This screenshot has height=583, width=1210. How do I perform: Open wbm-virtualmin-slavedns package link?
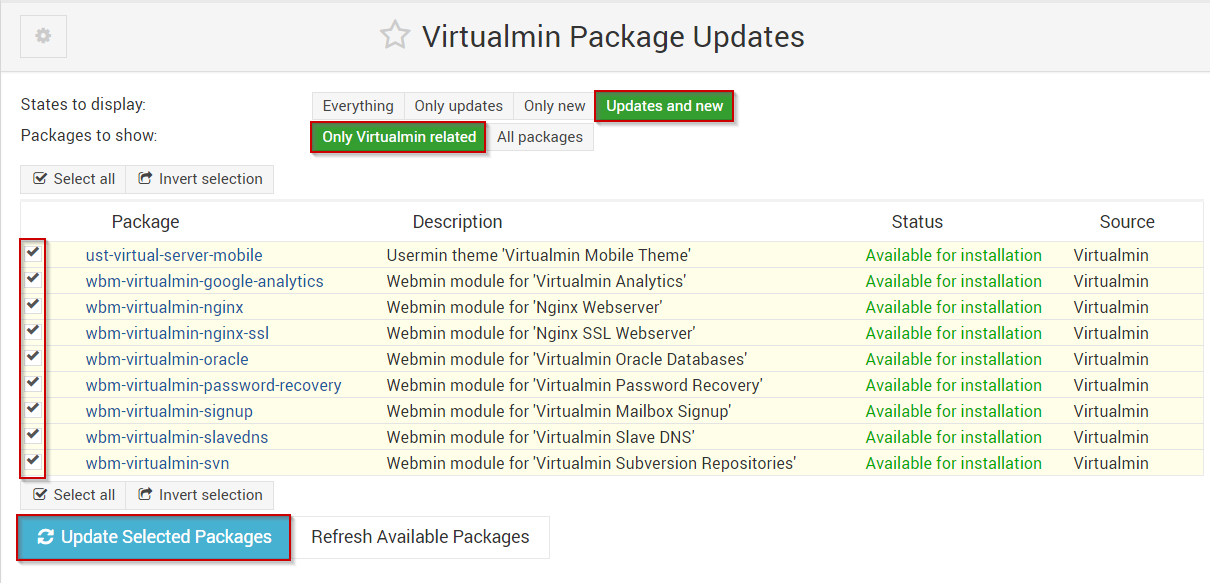[x=177, y=437]
